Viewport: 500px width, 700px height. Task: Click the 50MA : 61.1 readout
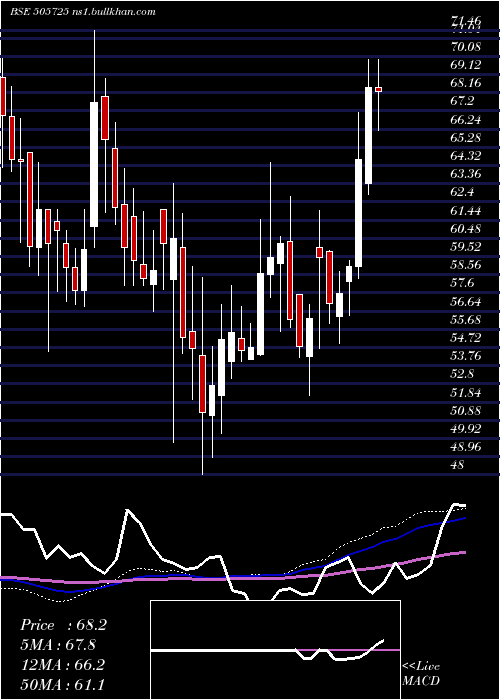62,685
